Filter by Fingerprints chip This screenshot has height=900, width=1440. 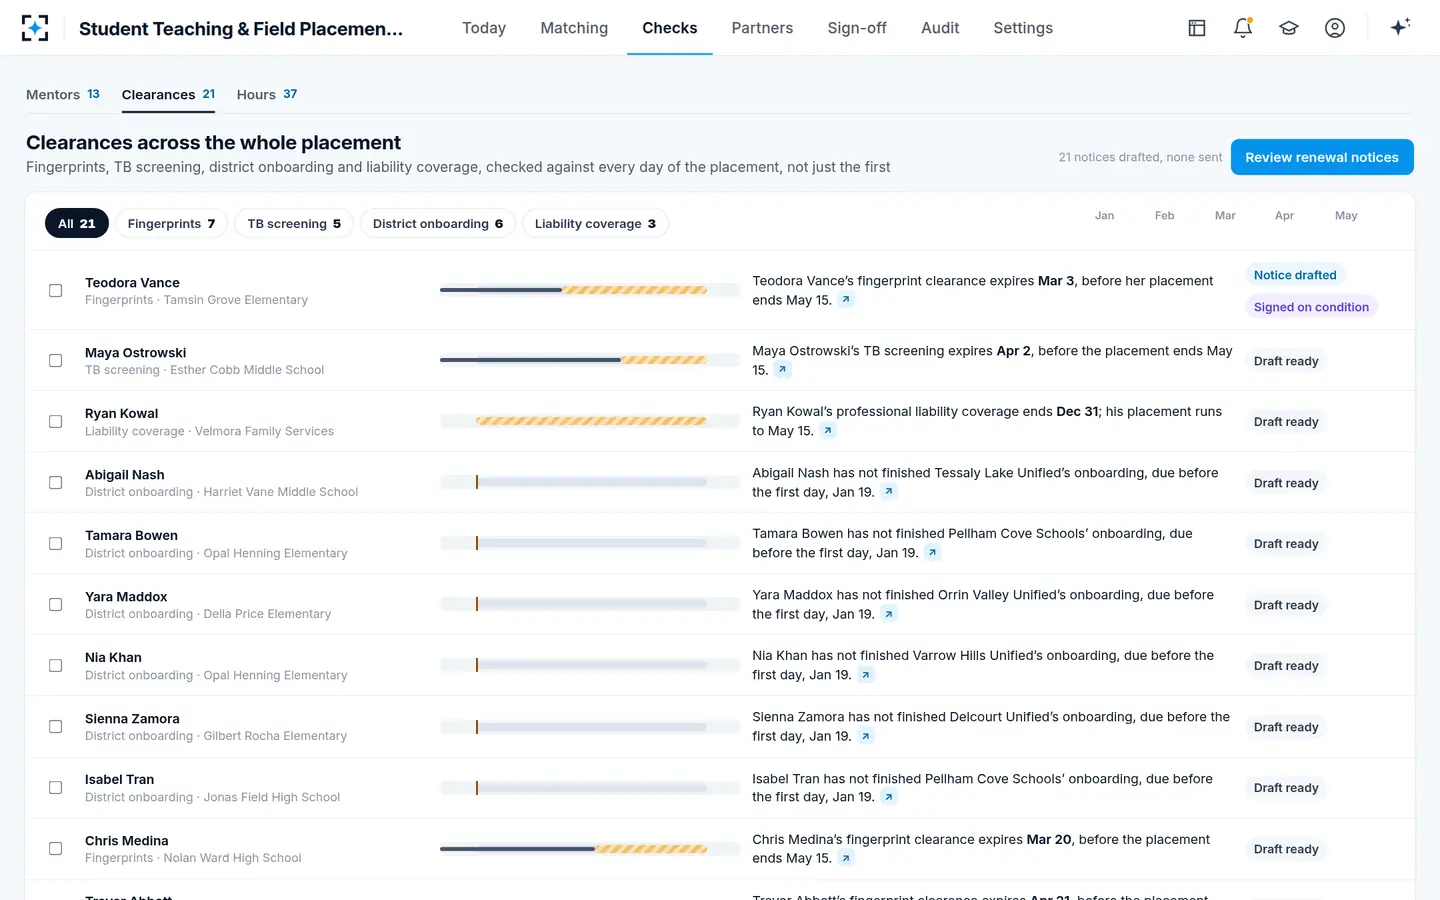point(171,224)
